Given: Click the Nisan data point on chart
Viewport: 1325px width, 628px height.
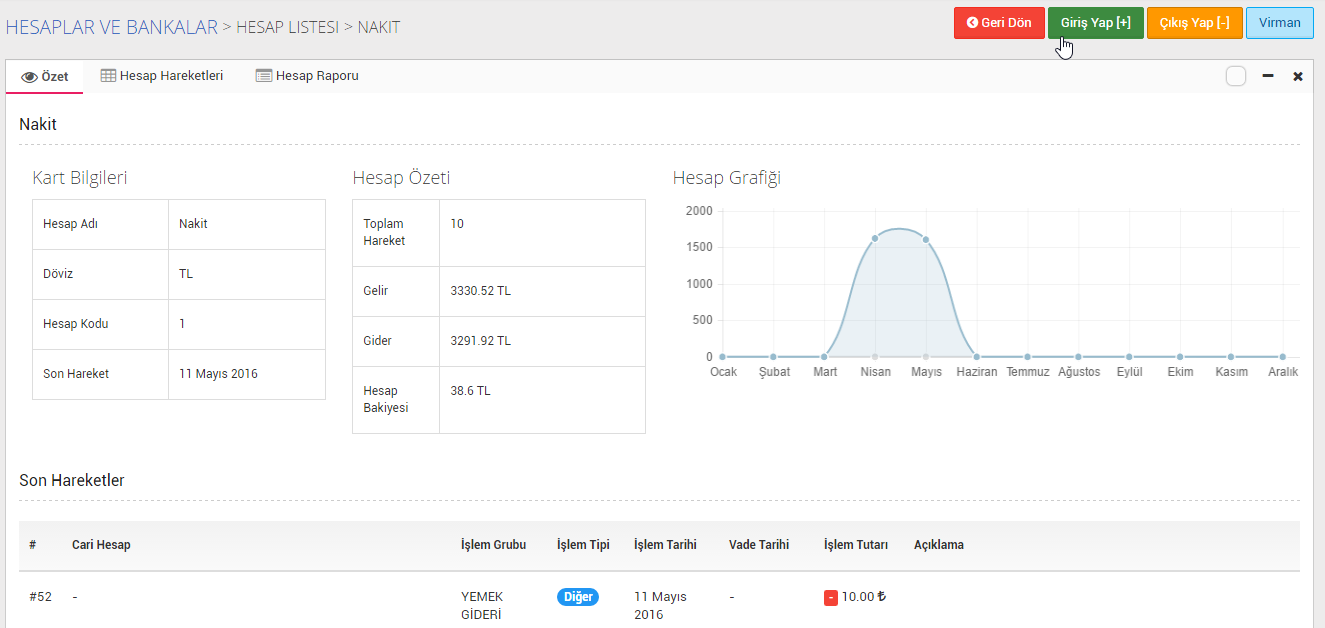Looking at the screenshot, I should point(875,238).
